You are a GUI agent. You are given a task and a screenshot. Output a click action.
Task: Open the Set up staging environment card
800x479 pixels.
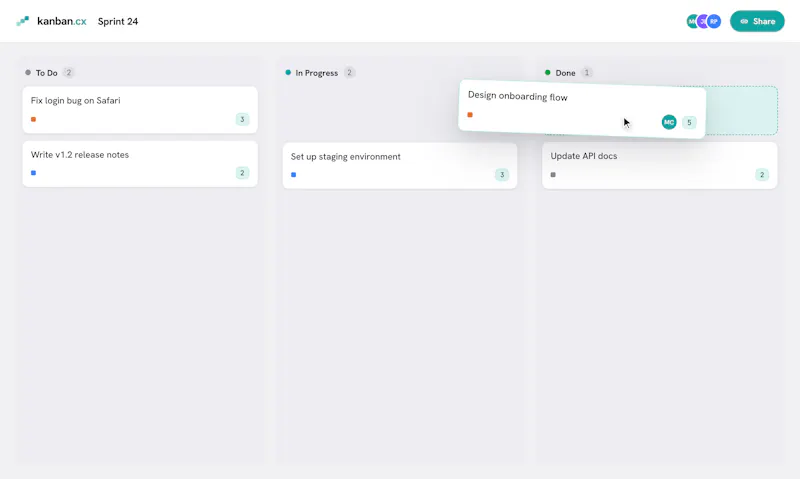pyautogui.click(x=400, y=166)
